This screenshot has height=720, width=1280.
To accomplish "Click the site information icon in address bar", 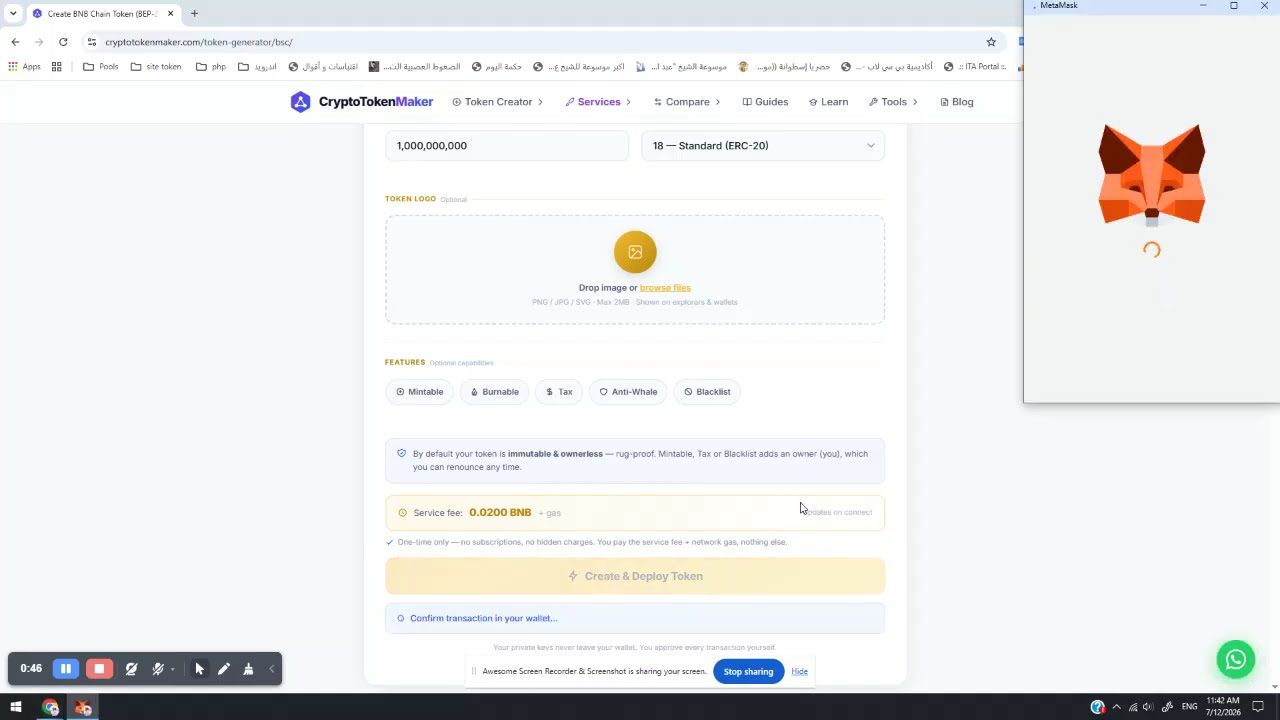I will tap(92, 42).
